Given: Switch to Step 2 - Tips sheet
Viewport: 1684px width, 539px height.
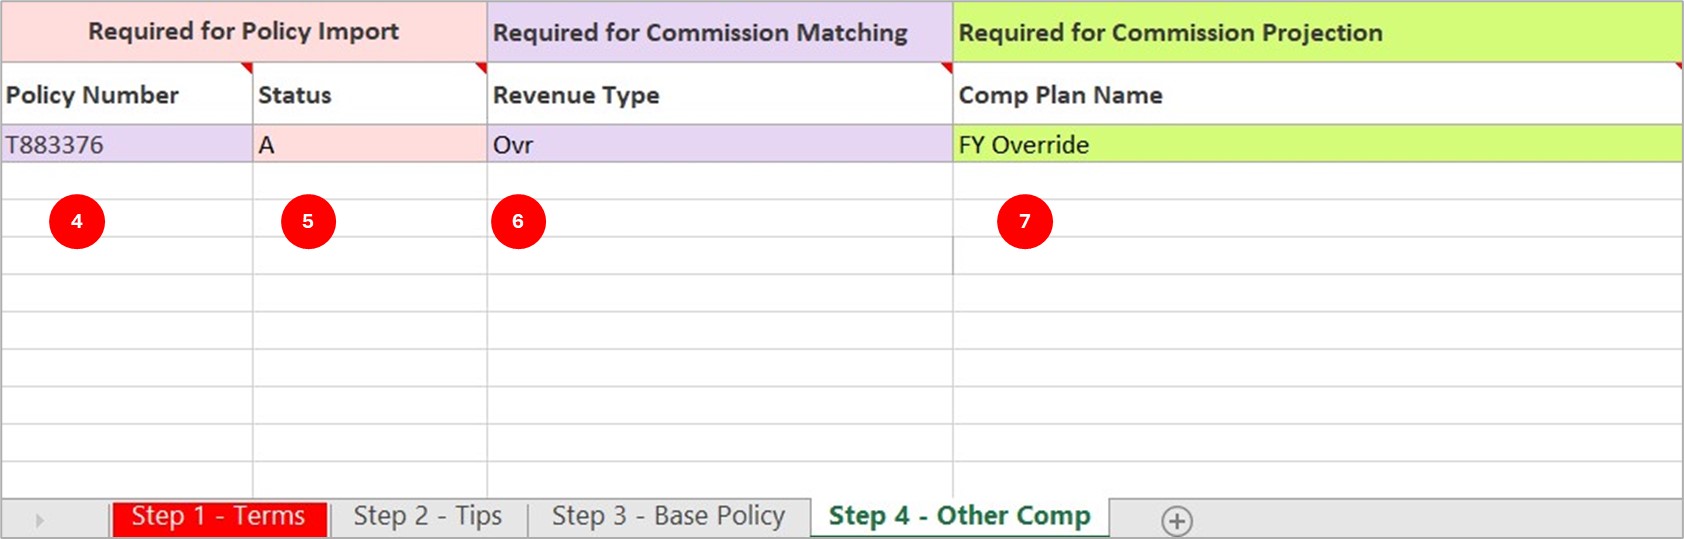Looking at the screenshot, I should (x=428, y=517).
